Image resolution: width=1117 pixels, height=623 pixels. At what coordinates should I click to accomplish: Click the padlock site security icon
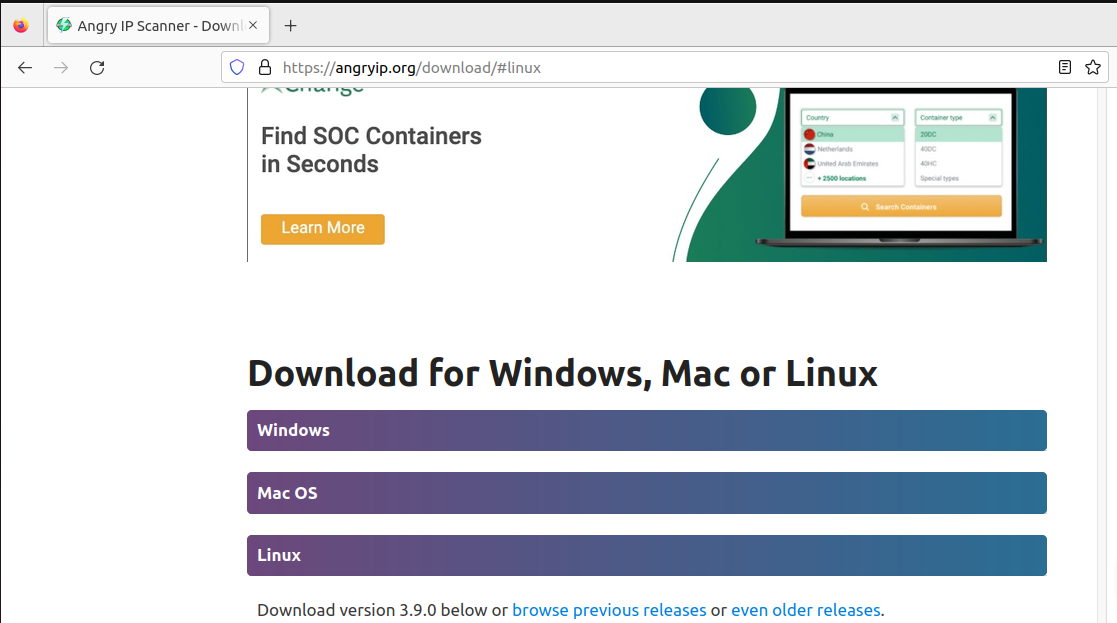tap(263, 67)
